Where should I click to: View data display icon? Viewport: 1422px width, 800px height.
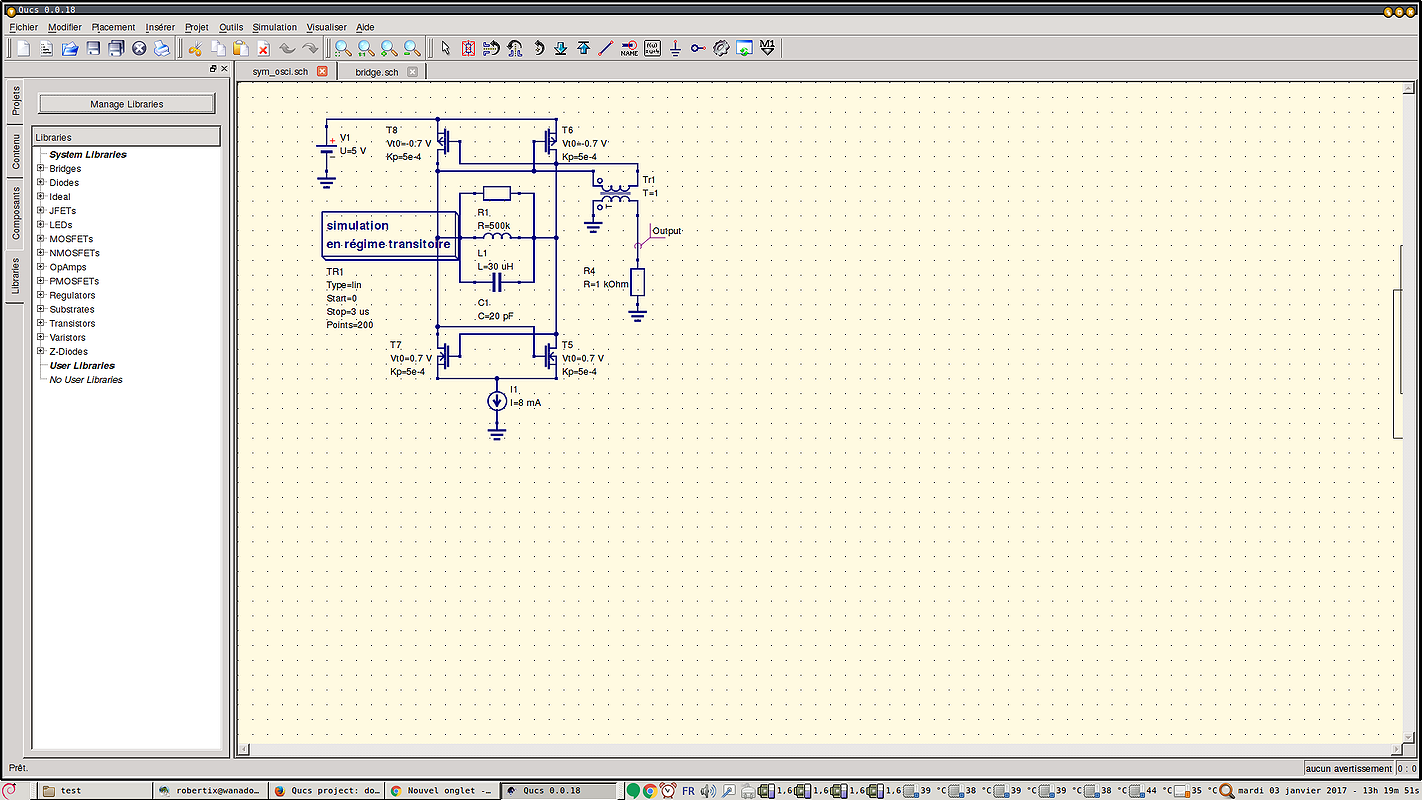(744, 48)
